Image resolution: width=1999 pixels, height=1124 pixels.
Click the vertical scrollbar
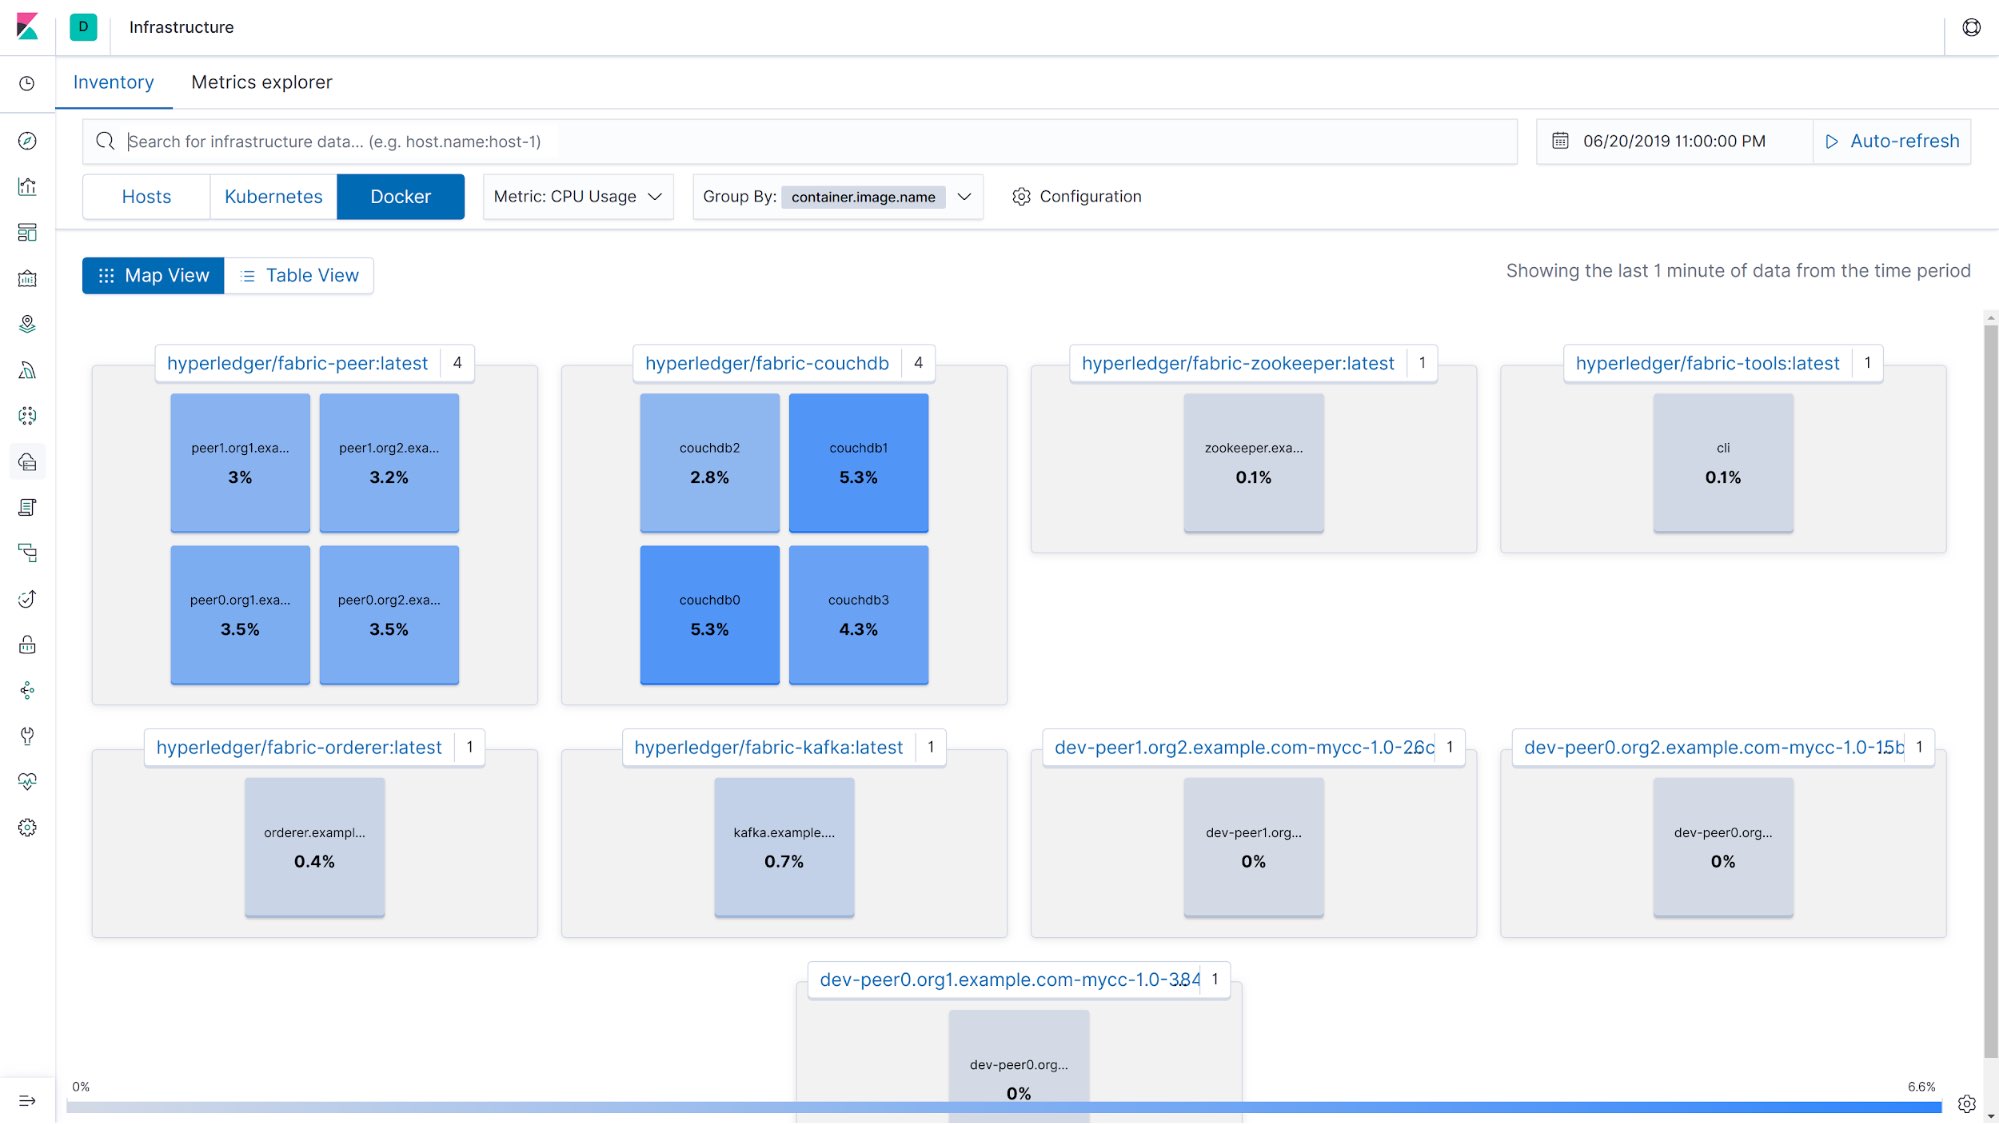(x=1991, y=690)
